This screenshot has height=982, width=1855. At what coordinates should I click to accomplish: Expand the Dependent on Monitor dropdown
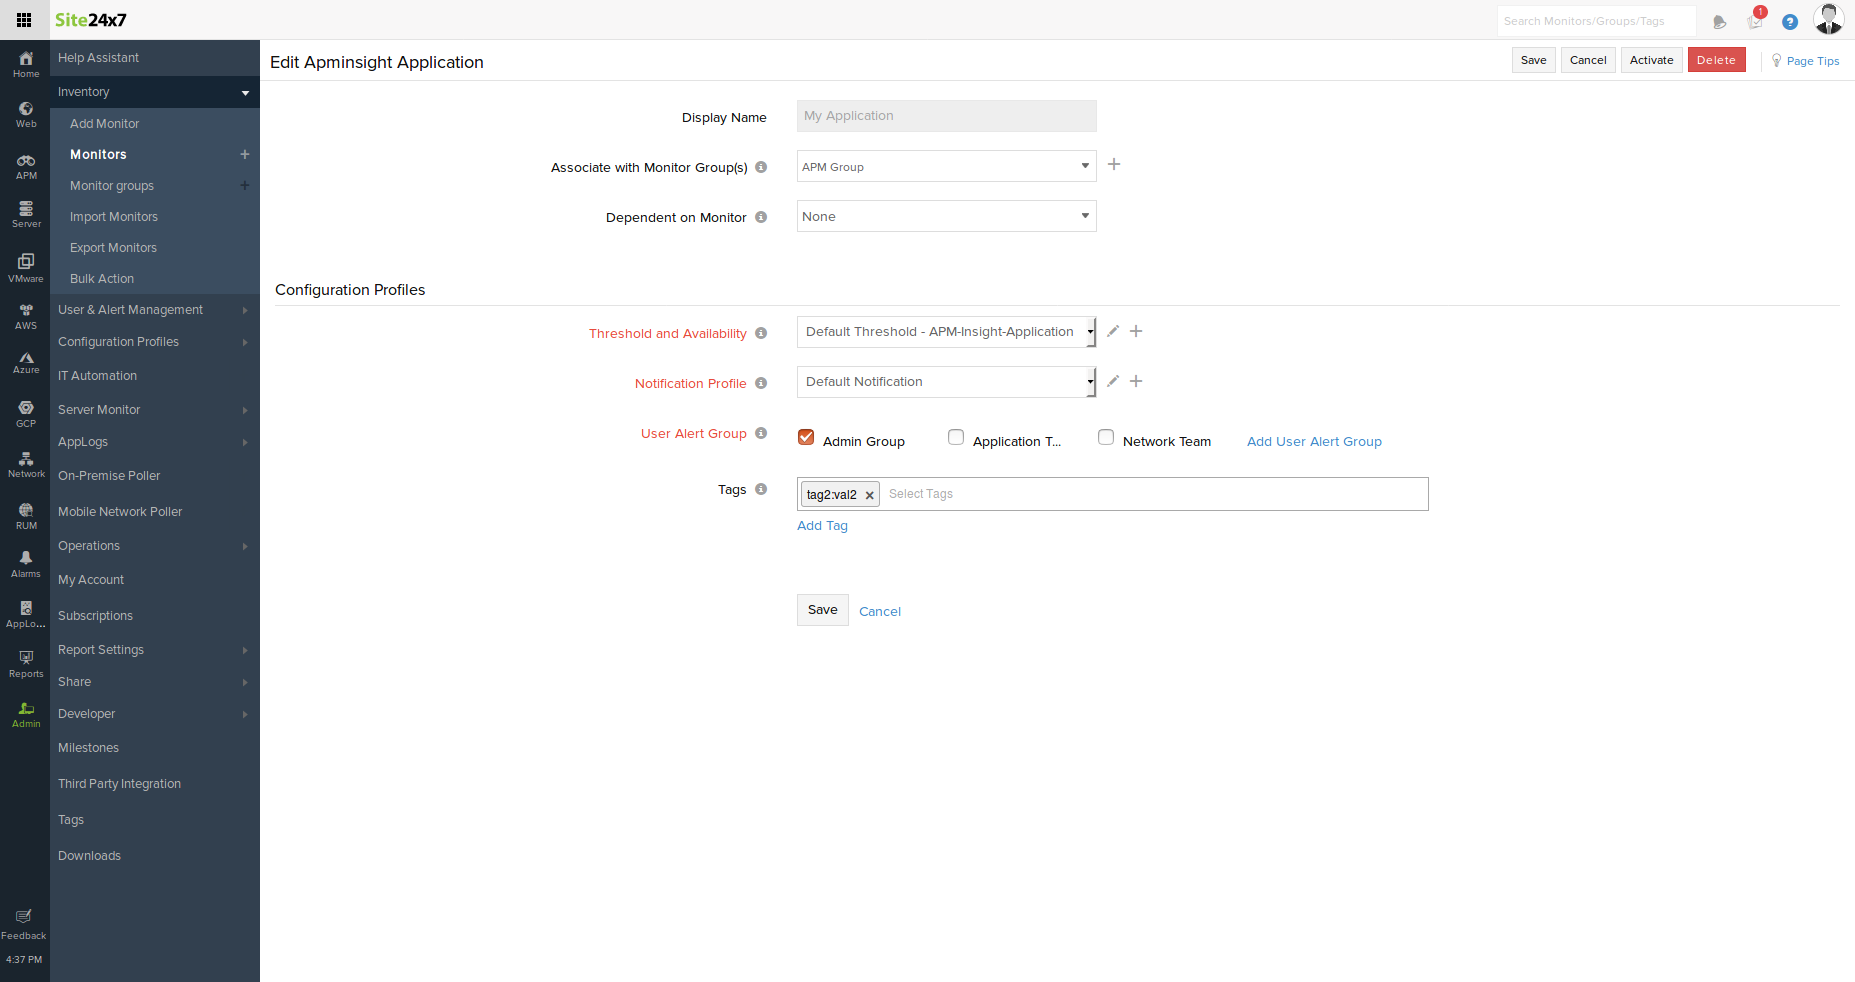coord(946,216)
